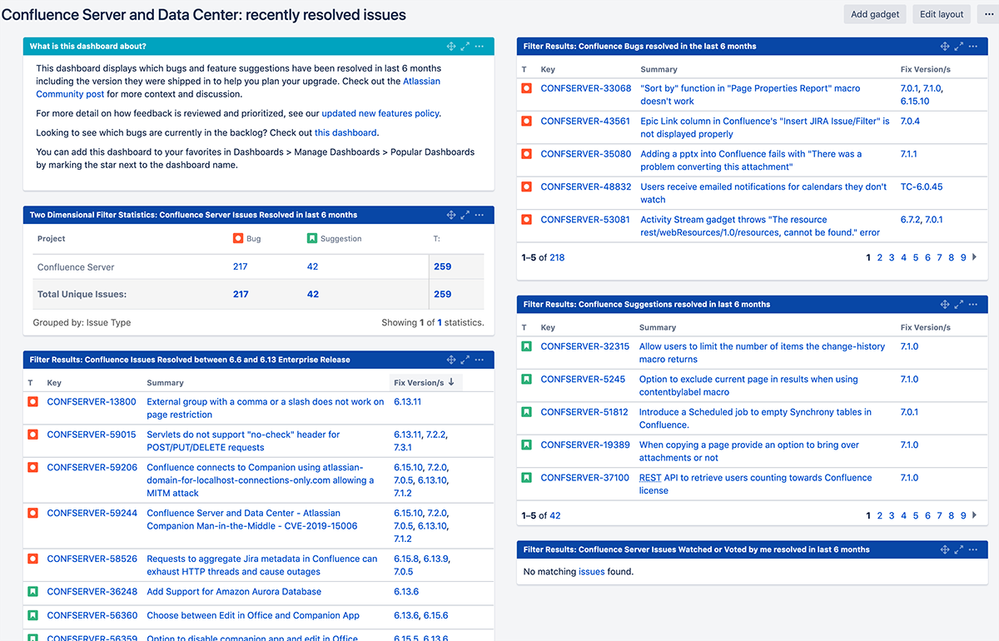This screenshot has width=999, height=641.
Task: Click next-page arrow in Confluence Bugs pagination
Action: 974,257
